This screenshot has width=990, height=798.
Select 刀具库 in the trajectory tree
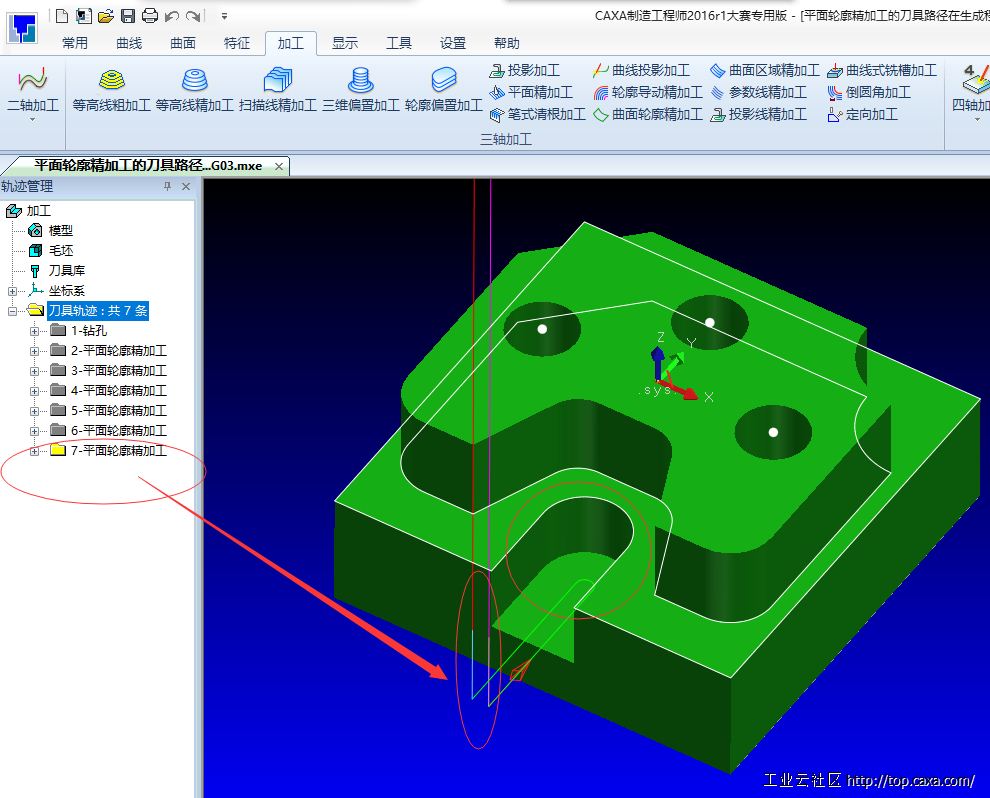pos(66,271)
